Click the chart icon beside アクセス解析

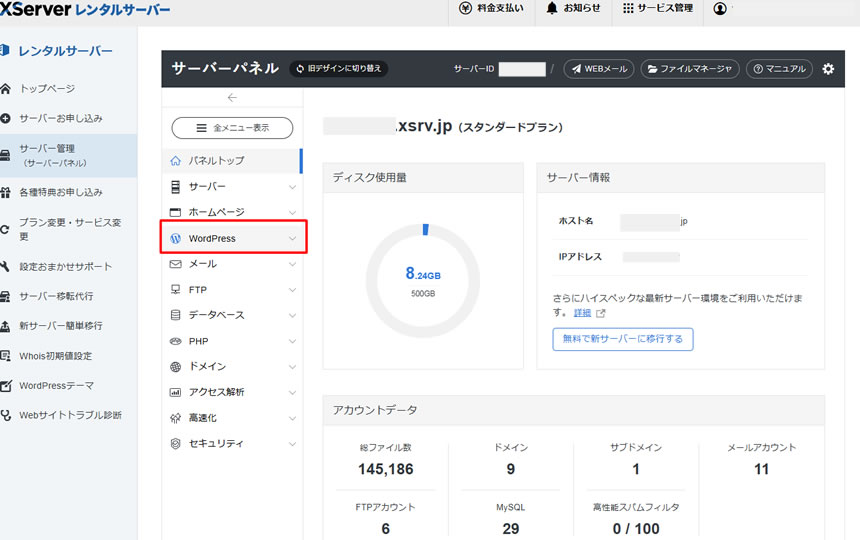[x=176, y=393]
